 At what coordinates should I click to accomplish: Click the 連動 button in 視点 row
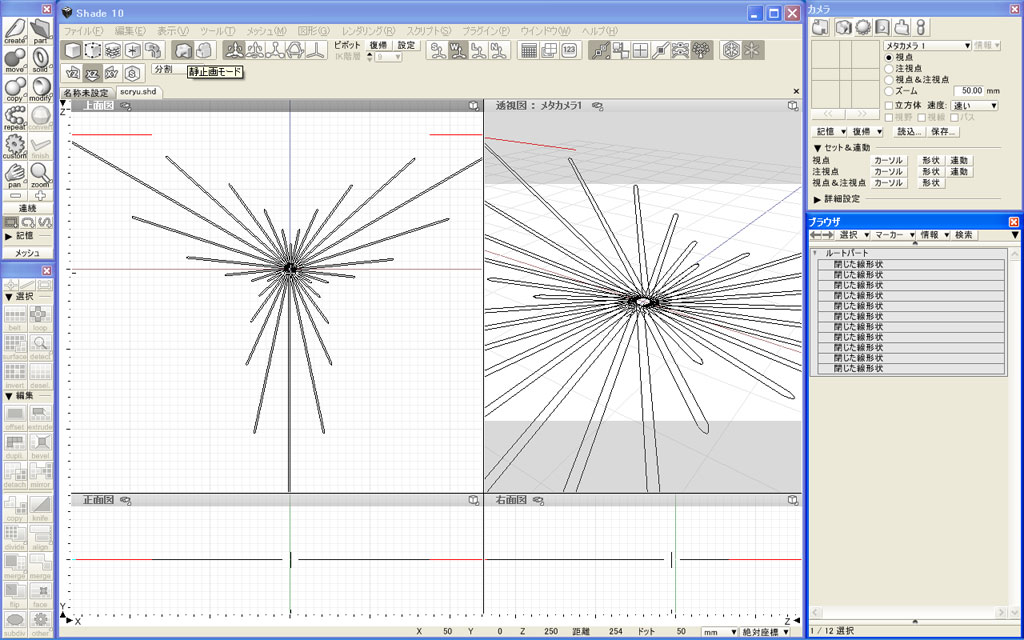click(x=959, y=161)
